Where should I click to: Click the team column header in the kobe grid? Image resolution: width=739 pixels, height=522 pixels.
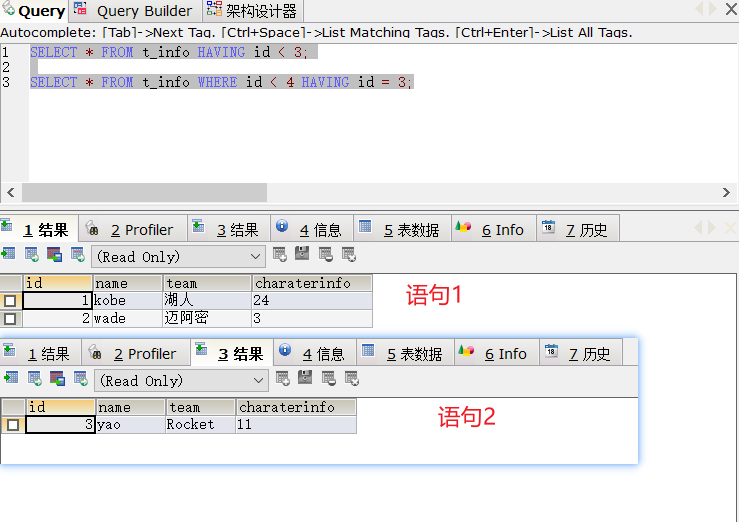[x=207, y=283]
